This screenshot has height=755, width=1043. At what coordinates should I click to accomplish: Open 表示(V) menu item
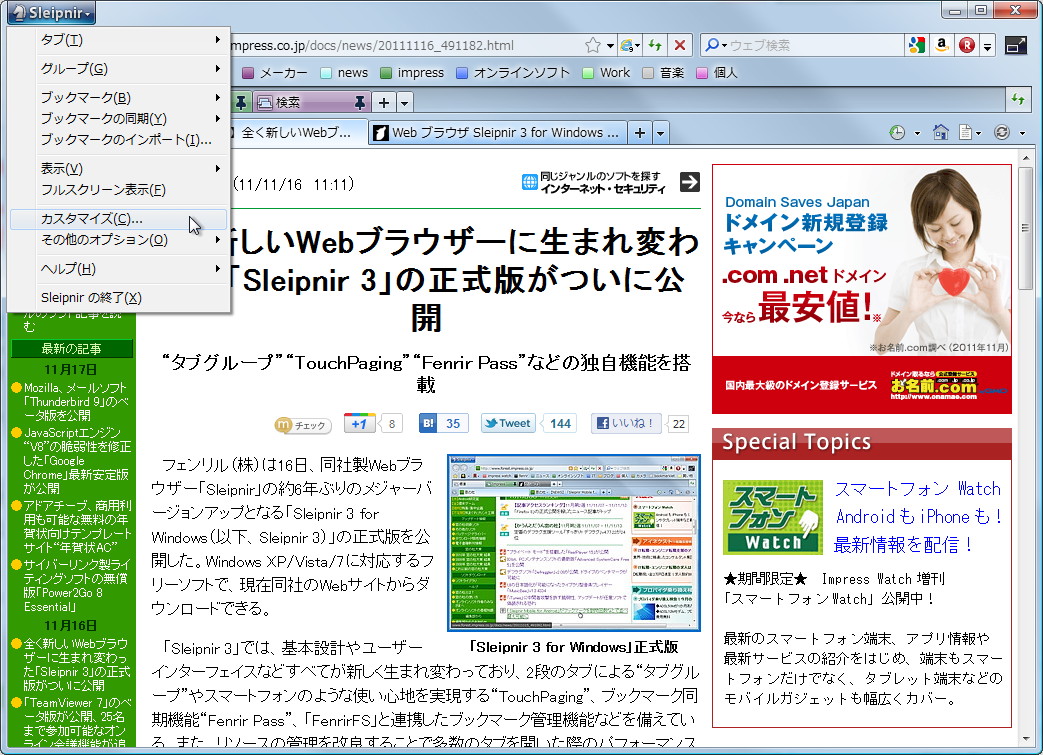click(x=119, y=168)
